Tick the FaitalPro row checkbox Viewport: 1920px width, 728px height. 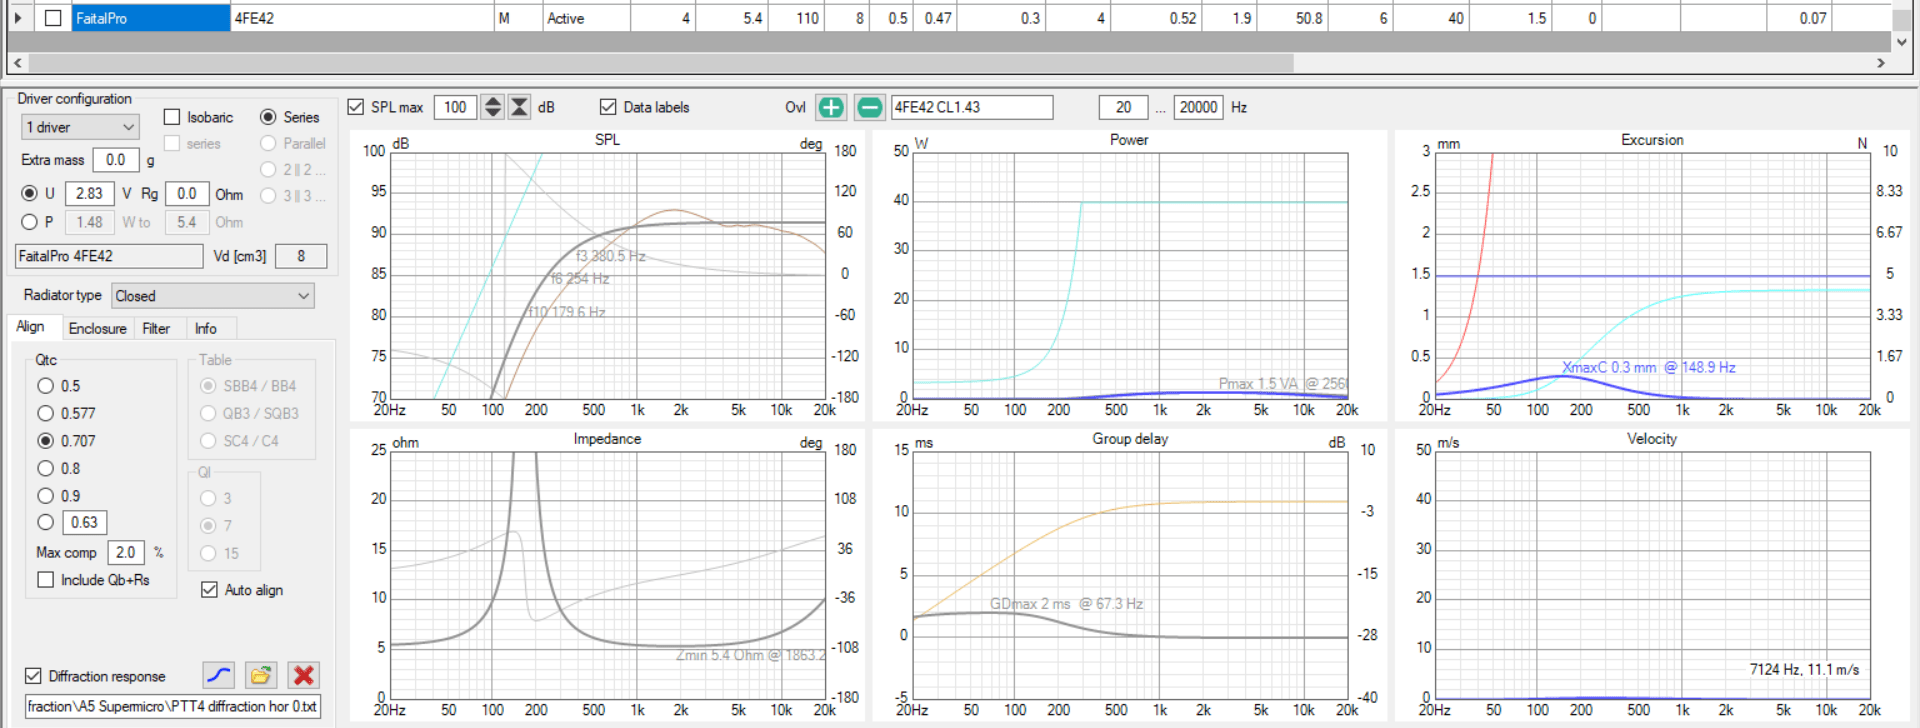tap(53, 18)
